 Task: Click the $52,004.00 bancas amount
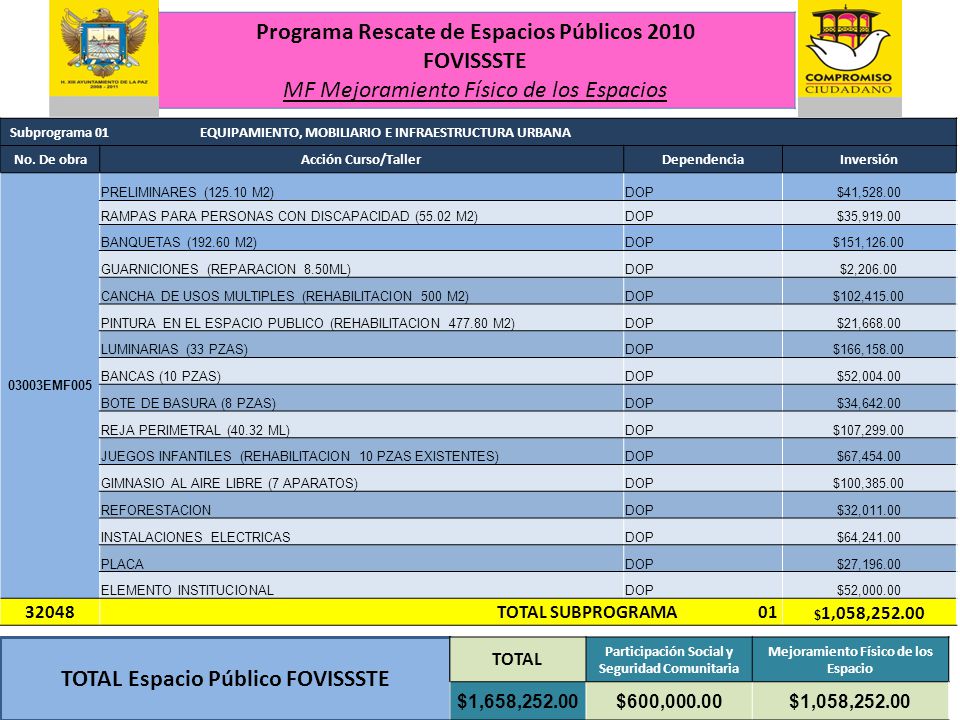tap(868, 377)
